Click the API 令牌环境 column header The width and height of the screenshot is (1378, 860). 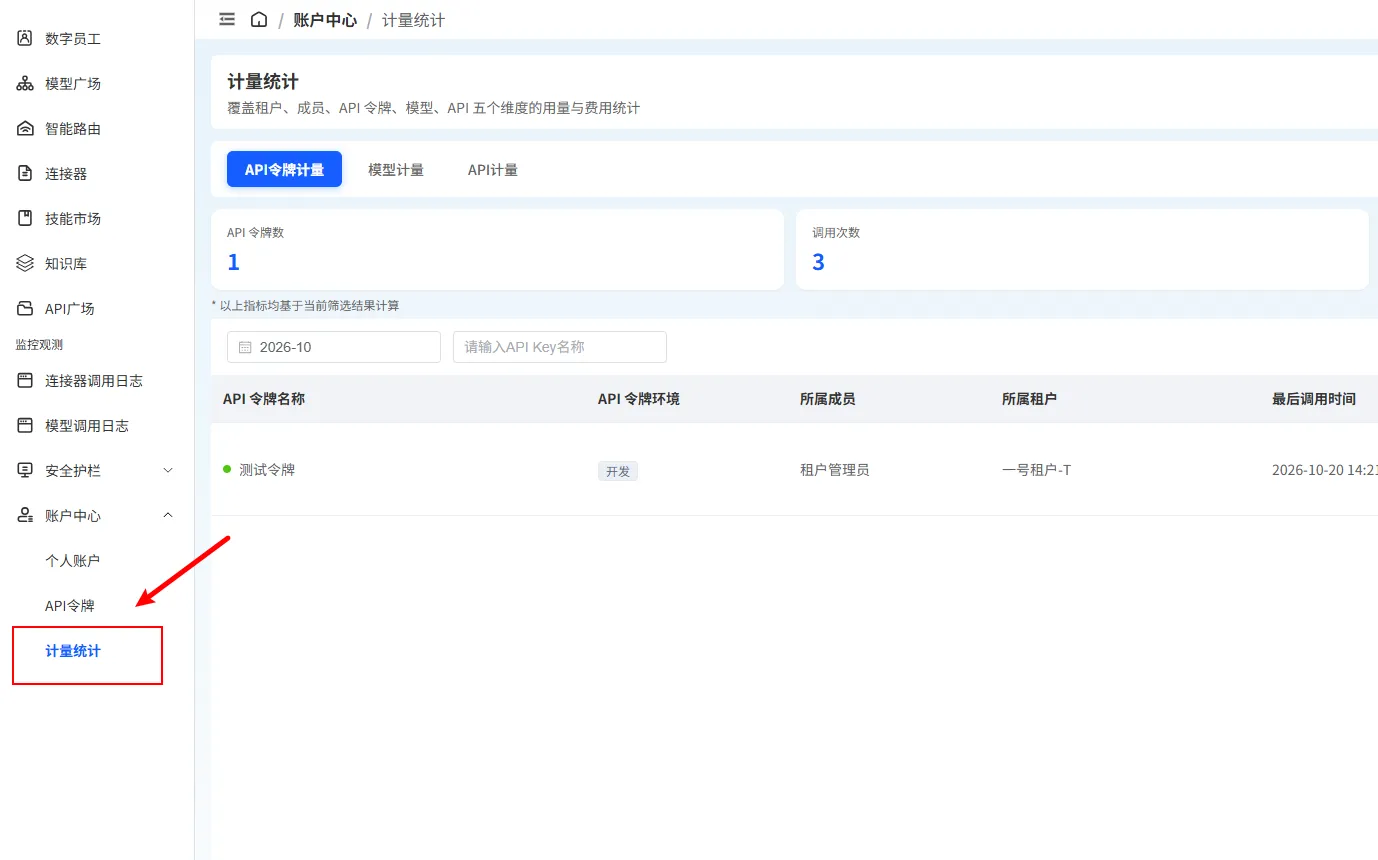(639, 398)
